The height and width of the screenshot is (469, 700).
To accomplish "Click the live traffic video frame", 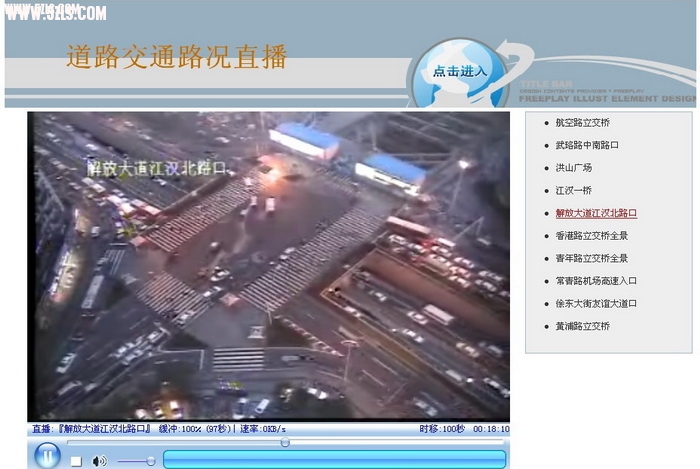I will pyautogui.click(x=268, y=266).
